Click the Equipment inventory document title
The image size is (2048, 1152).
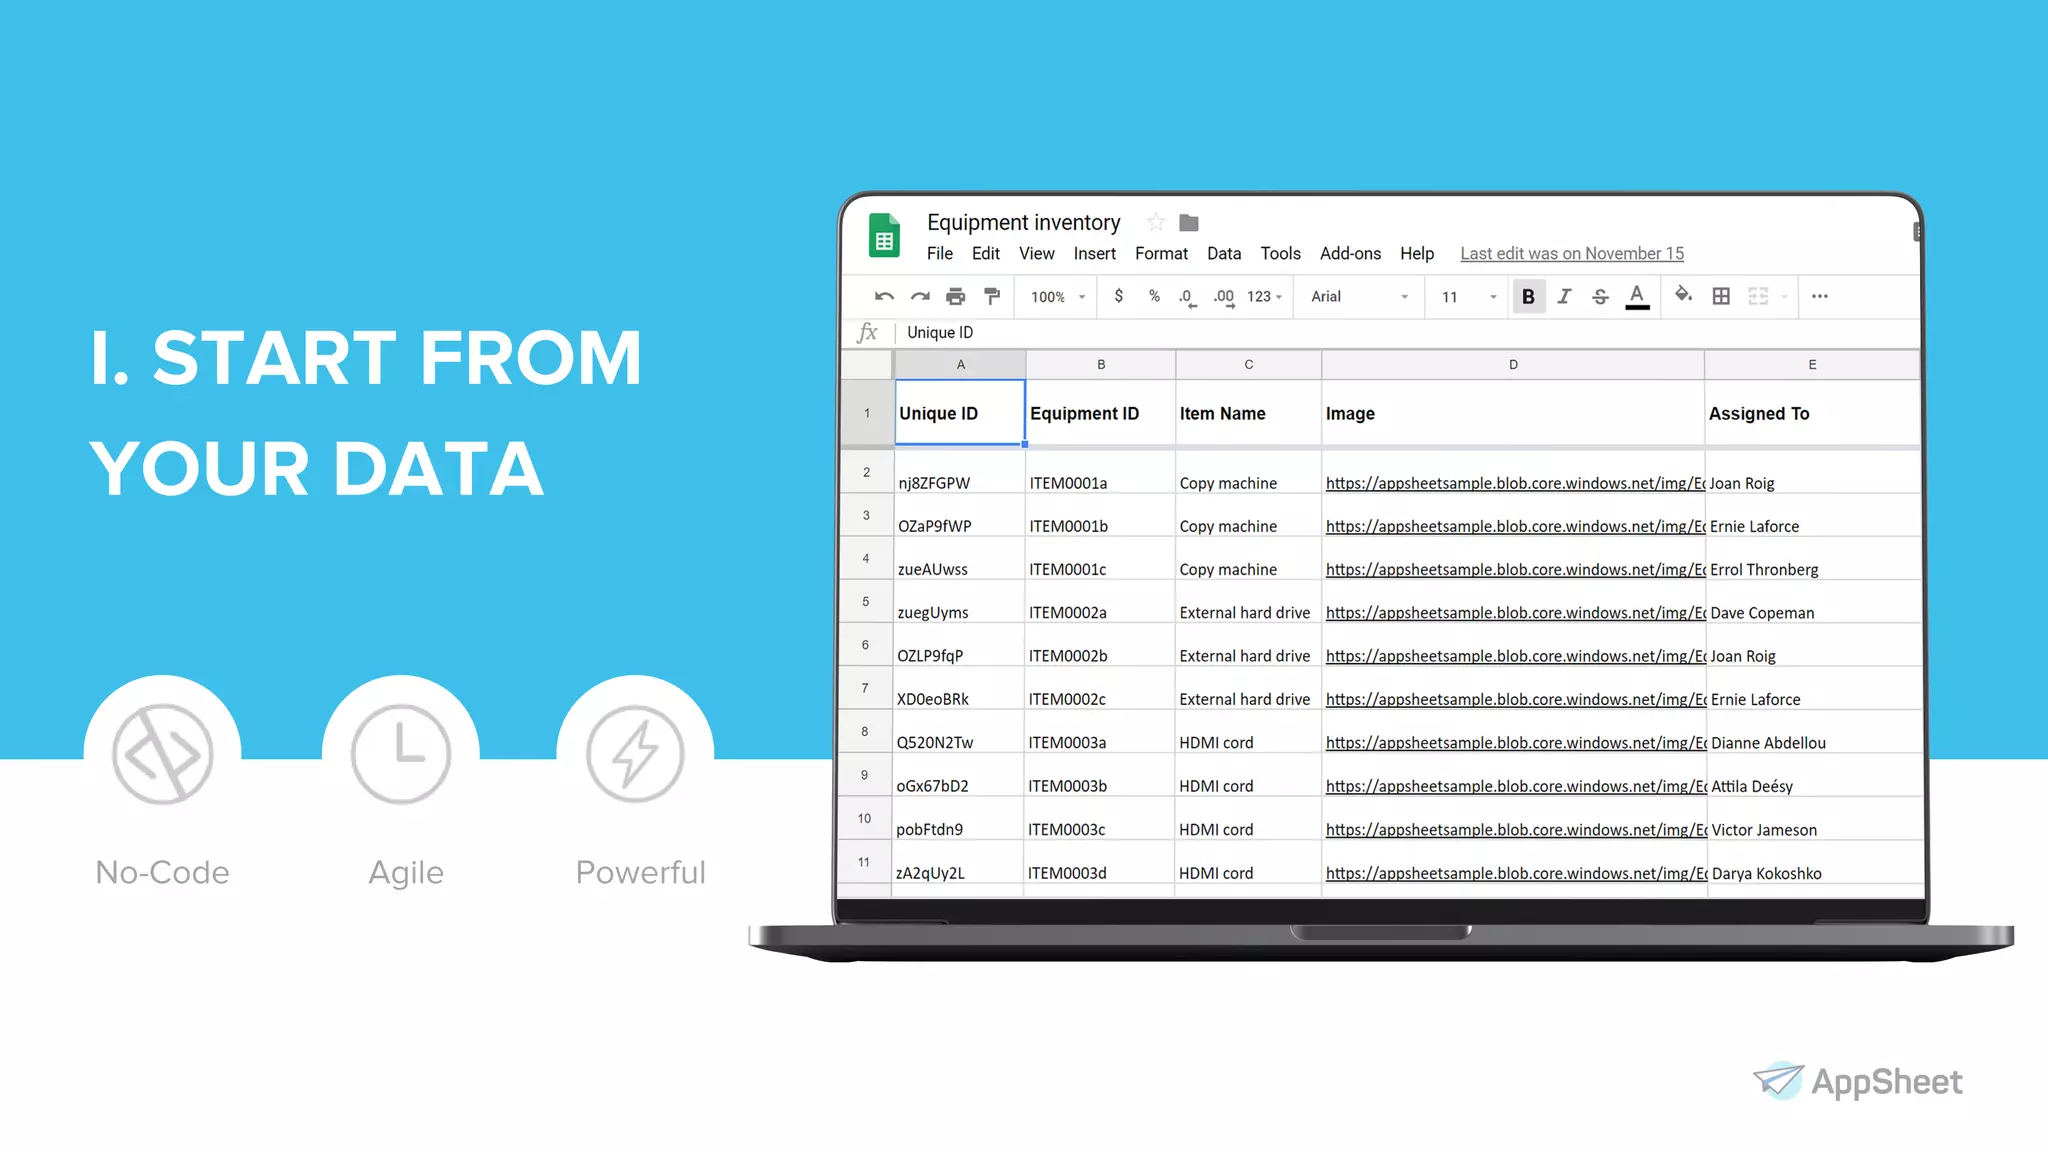tap(1023, 222)
